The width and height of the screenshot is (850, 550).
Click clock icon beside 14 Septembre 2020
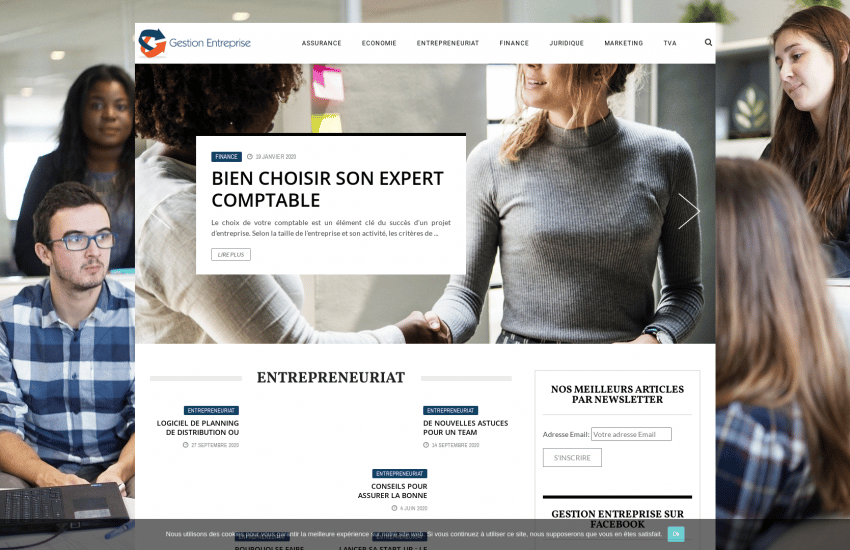click(x=426, y=445)
